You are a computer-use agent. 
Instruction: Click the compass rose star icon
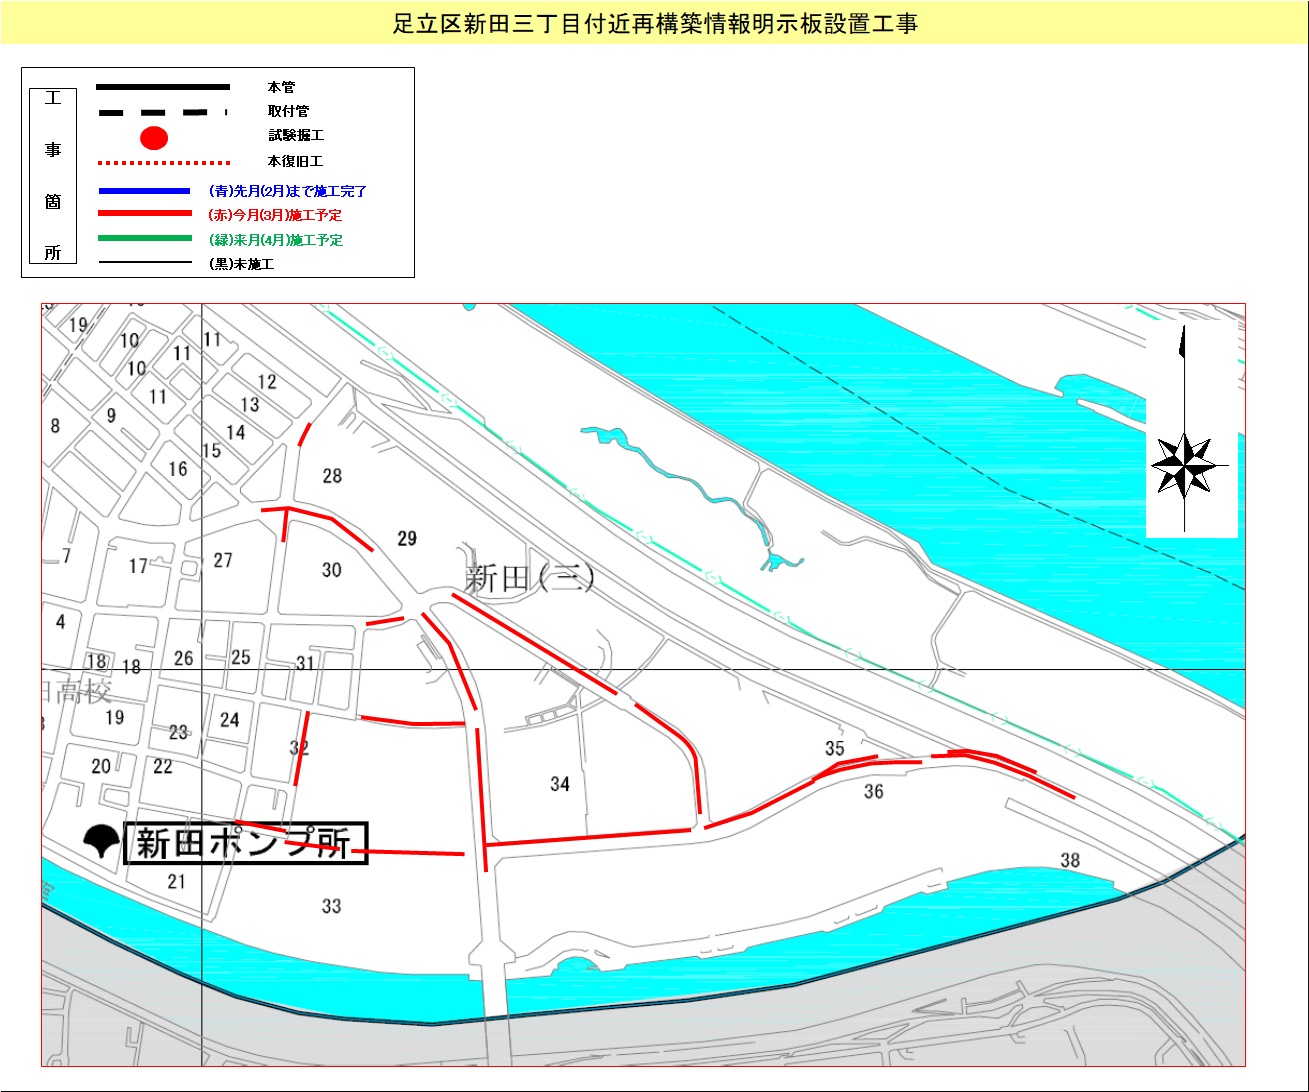click(x=1184, y=466)
